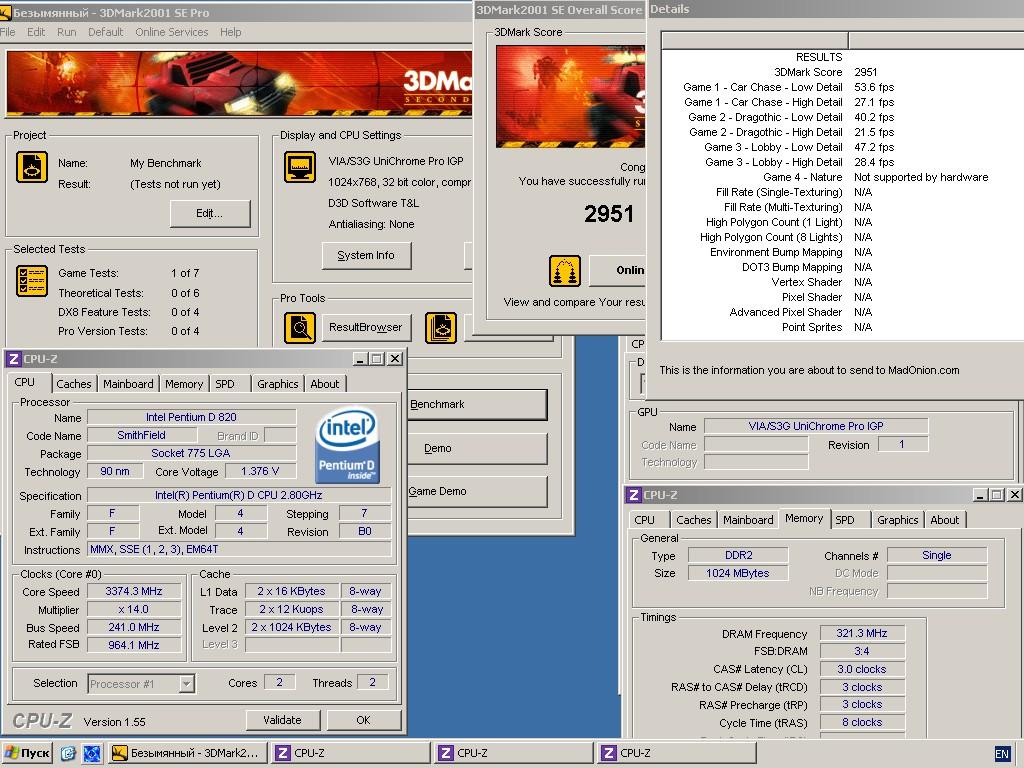
Task: Click the Intel Pentium D 820 name field
Action: tap(191, 417)
